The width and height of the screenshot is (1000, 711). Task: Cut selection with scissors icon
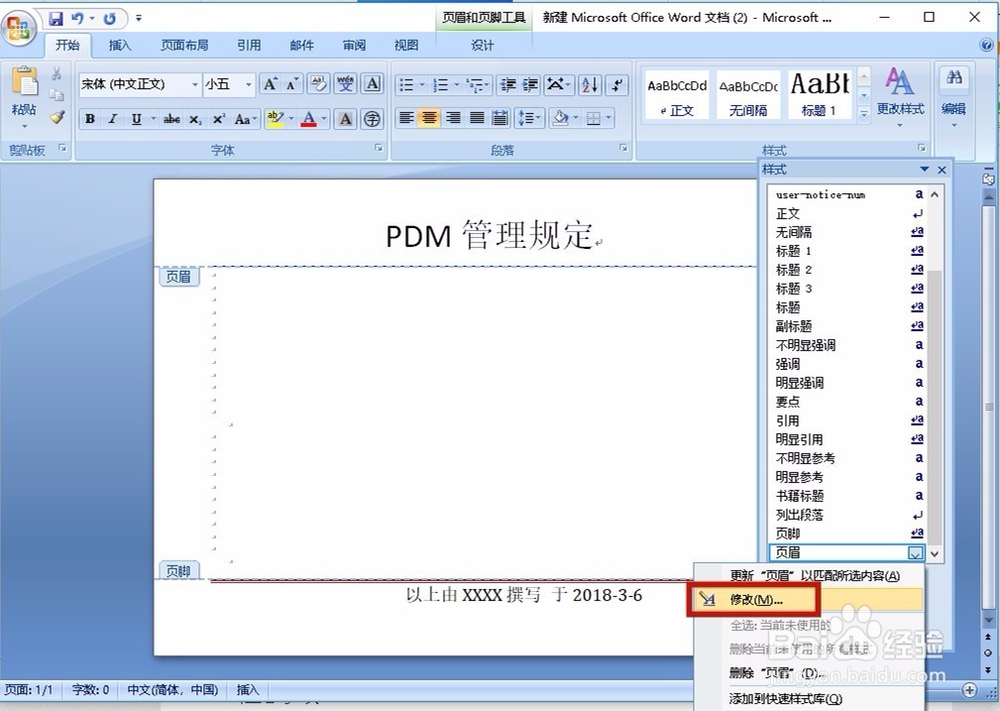[57, 75]
